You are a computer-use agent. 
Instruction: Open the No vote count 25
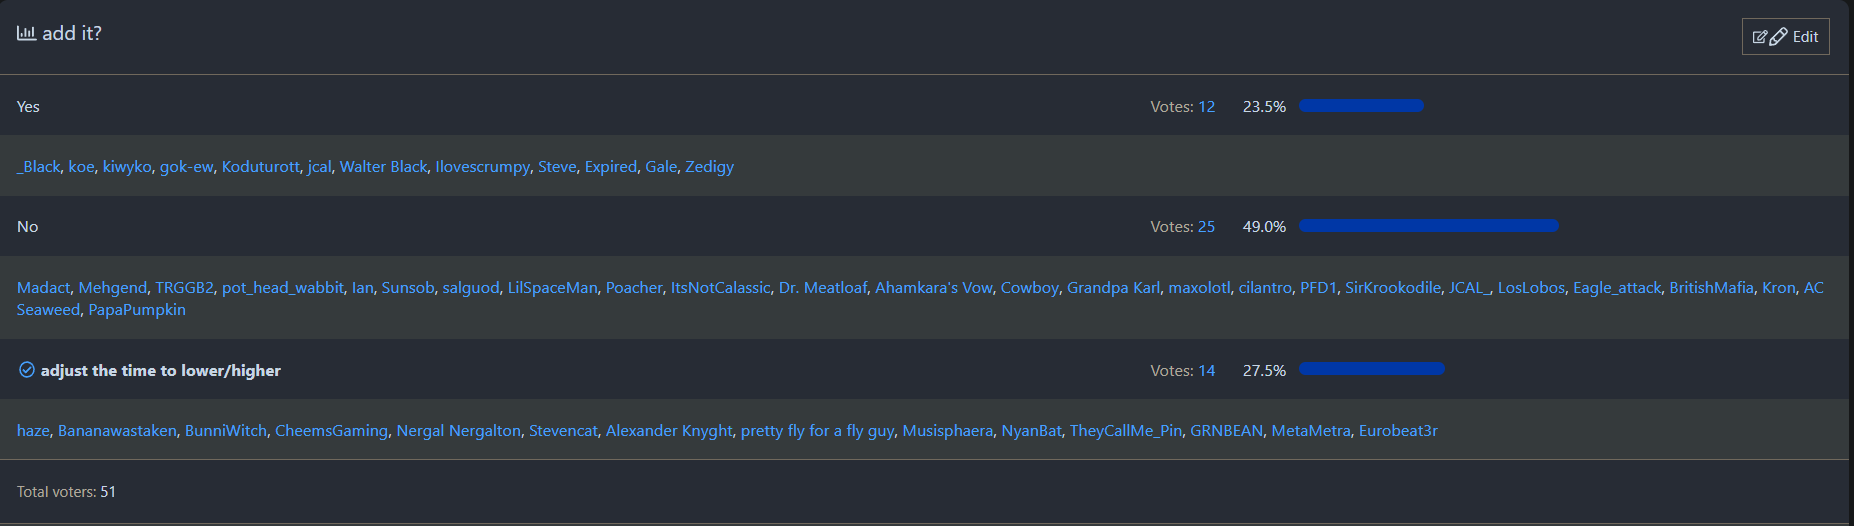[1206, 227]
